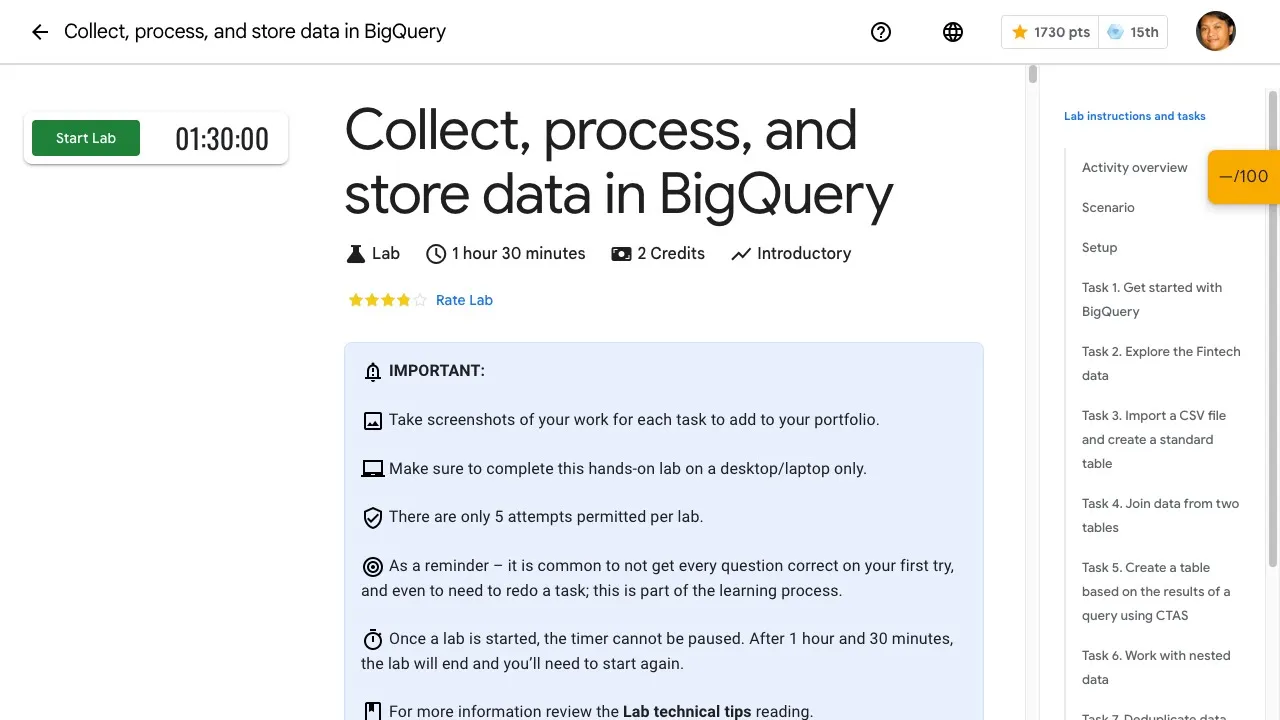1280x720 pixels.
Task: Select Setup in the lab outline
Action: point(1099,248)
